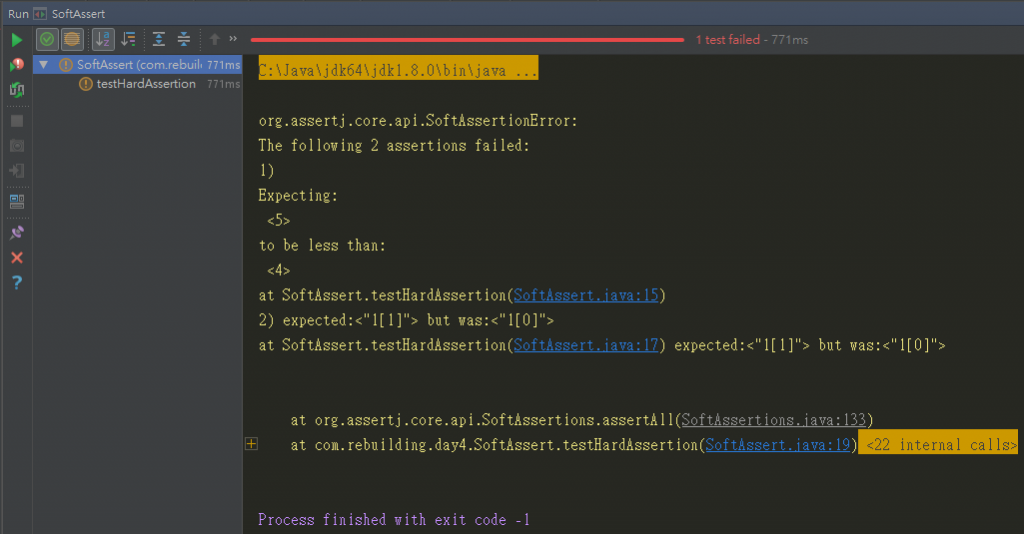Sort tests by duration
Screen dimensions: 1024x534
[x=129, y=40]
